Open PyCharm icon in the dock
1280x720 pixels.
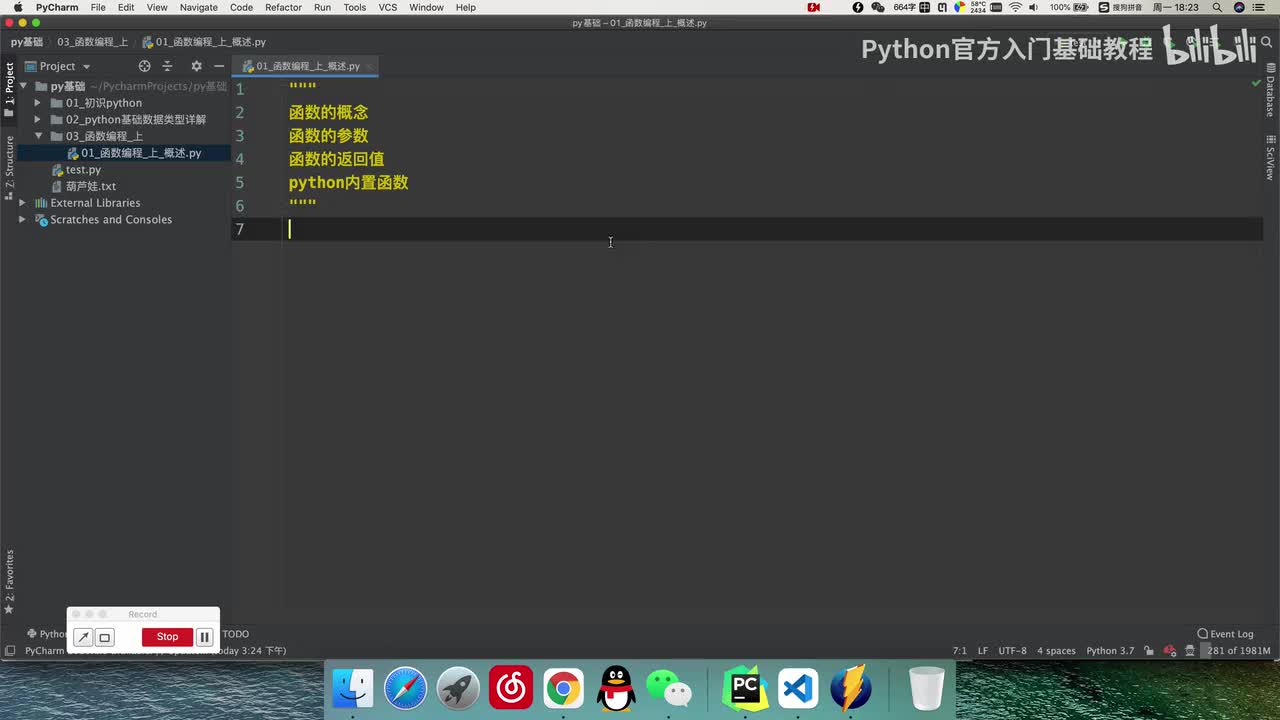[745, 689]
